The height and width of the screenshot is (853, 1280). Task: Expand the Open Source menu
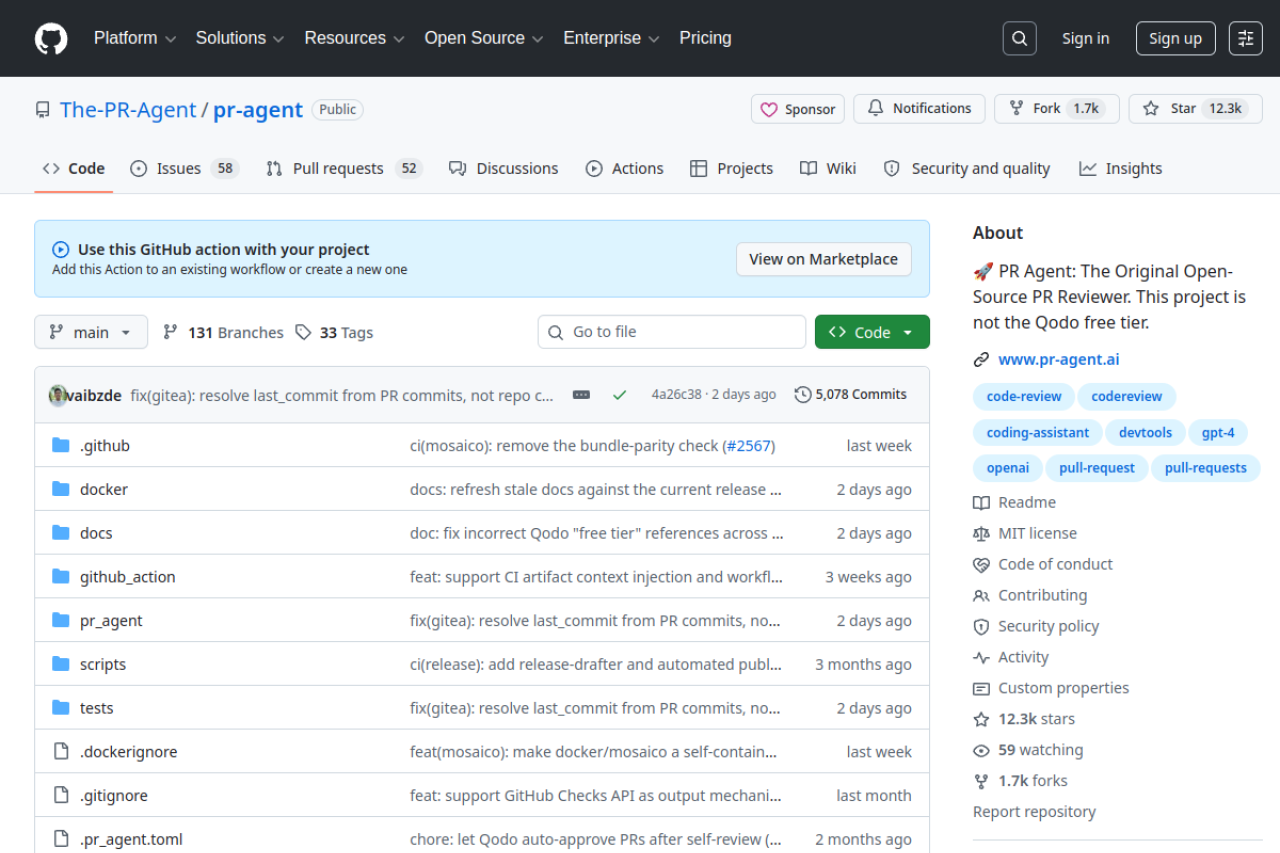[484, 38]
